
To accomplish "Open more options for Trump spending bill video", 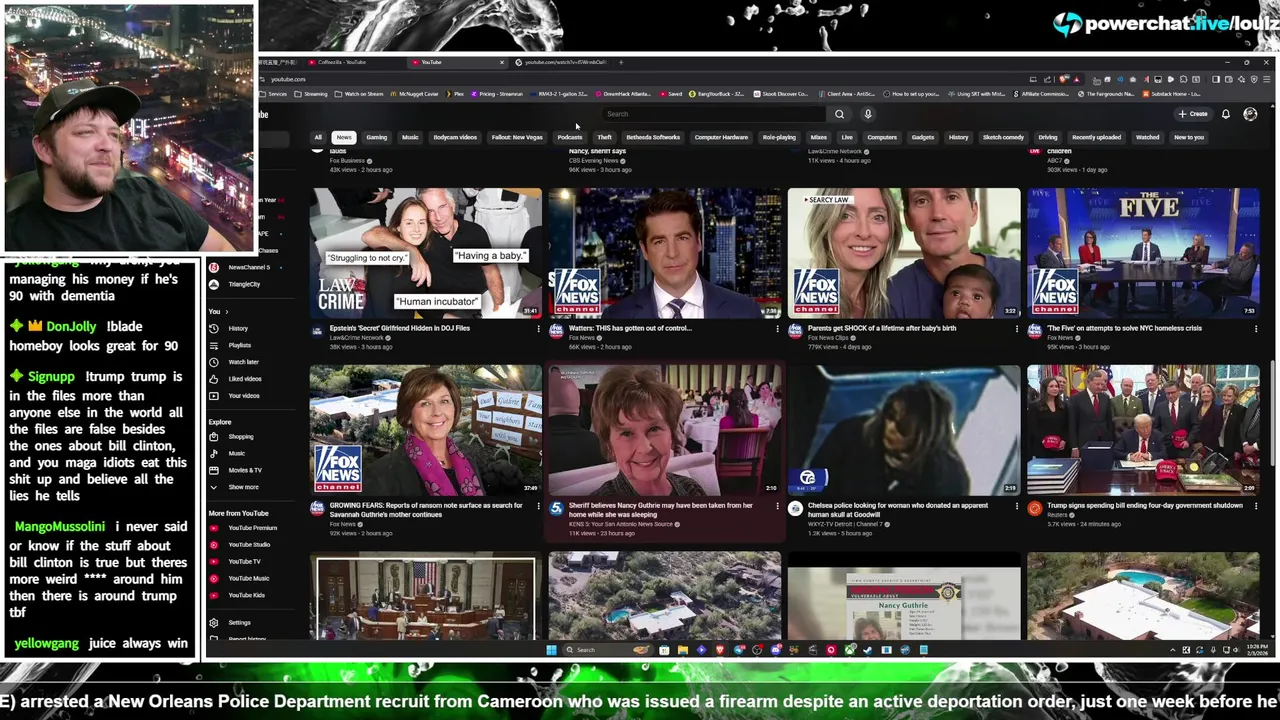I will click(1256, 506).
